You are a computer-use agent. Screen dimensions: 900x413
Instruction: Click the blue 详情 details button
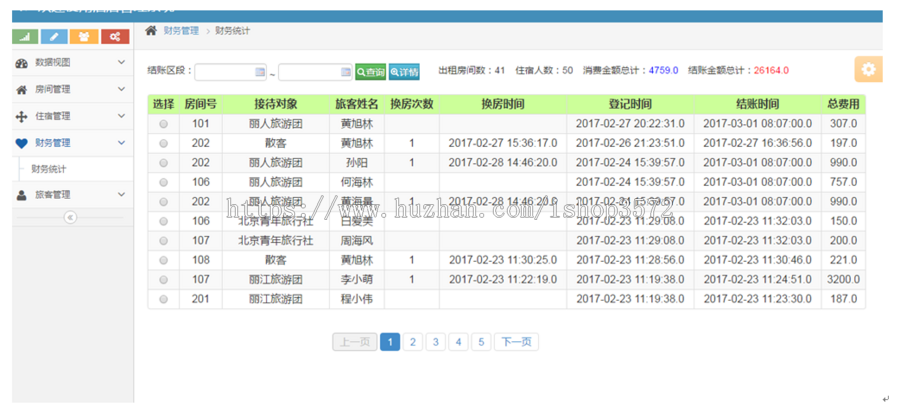point(404,72)
